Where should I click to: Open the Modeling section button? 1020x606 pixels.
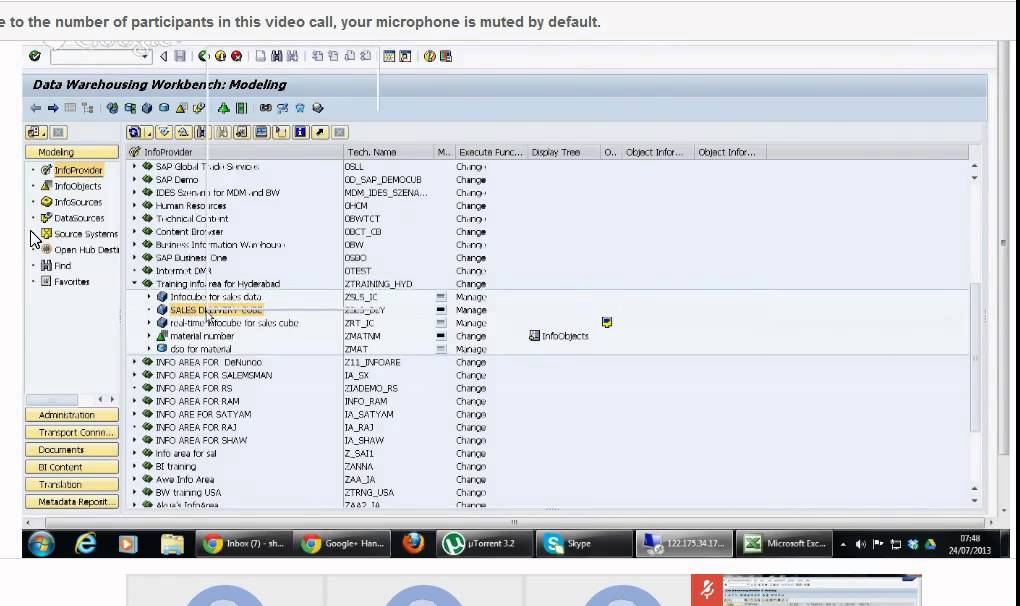click(x=72, y=152)
